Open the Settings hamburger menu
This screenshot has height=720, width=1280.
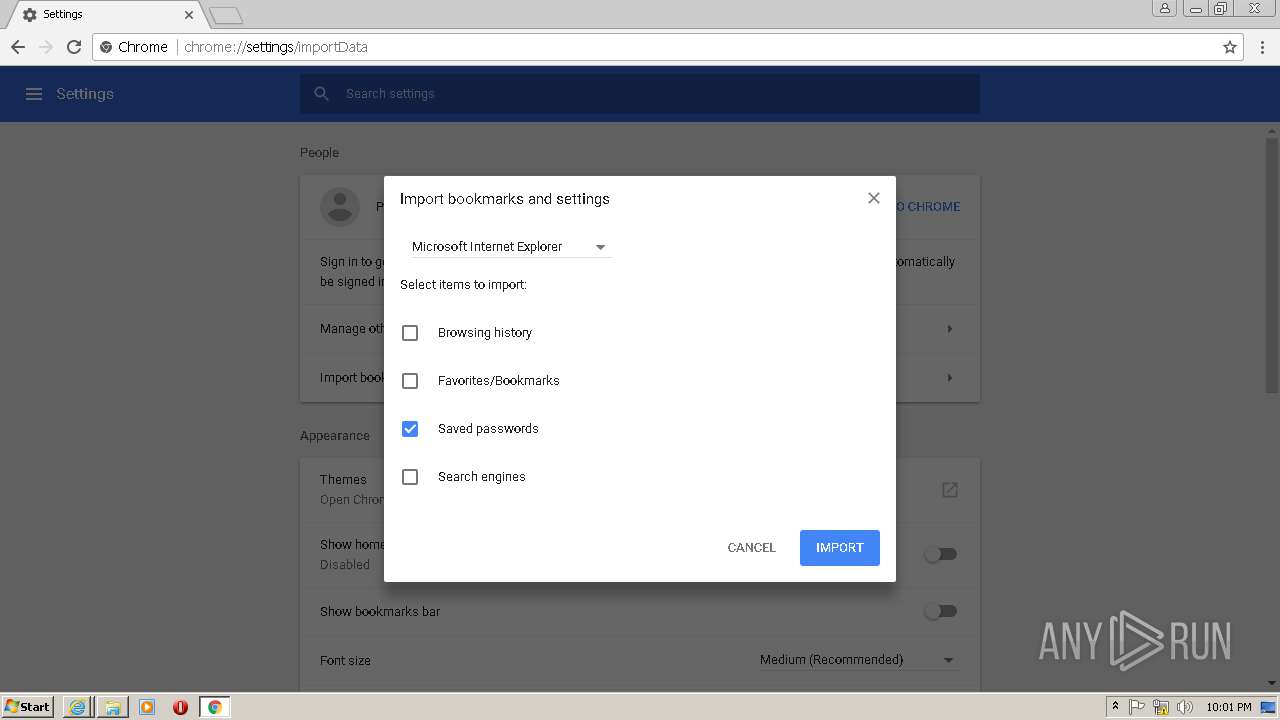coord(34,94)
